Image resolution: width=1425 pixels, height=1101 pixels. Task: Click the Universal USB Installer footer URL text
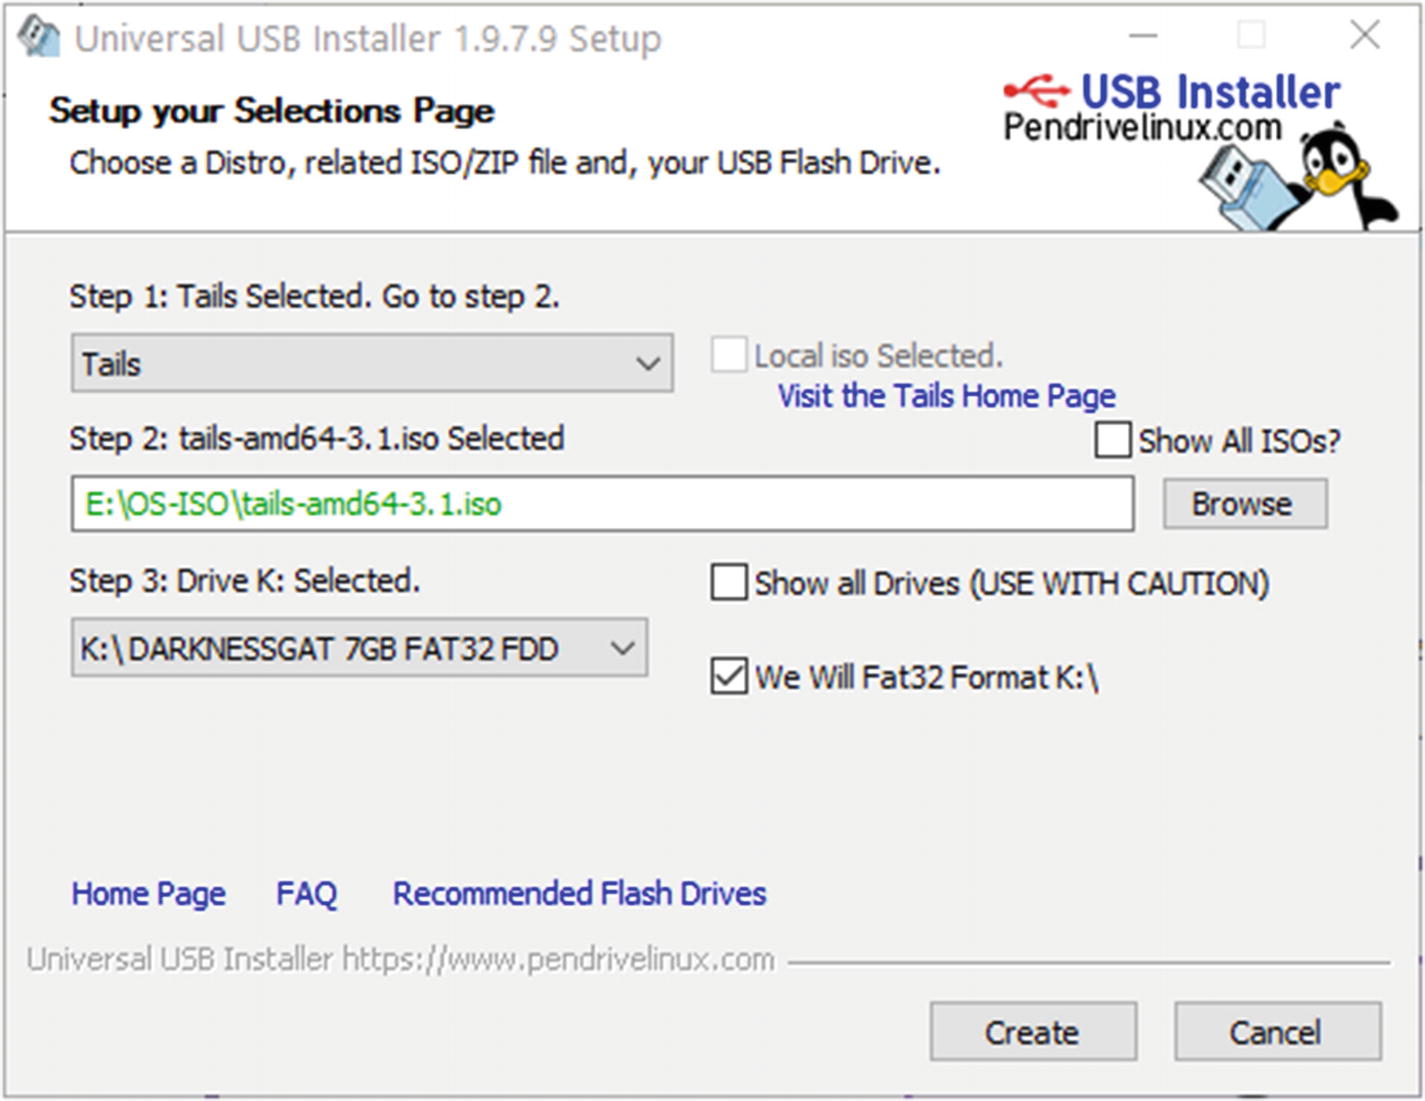400,959
